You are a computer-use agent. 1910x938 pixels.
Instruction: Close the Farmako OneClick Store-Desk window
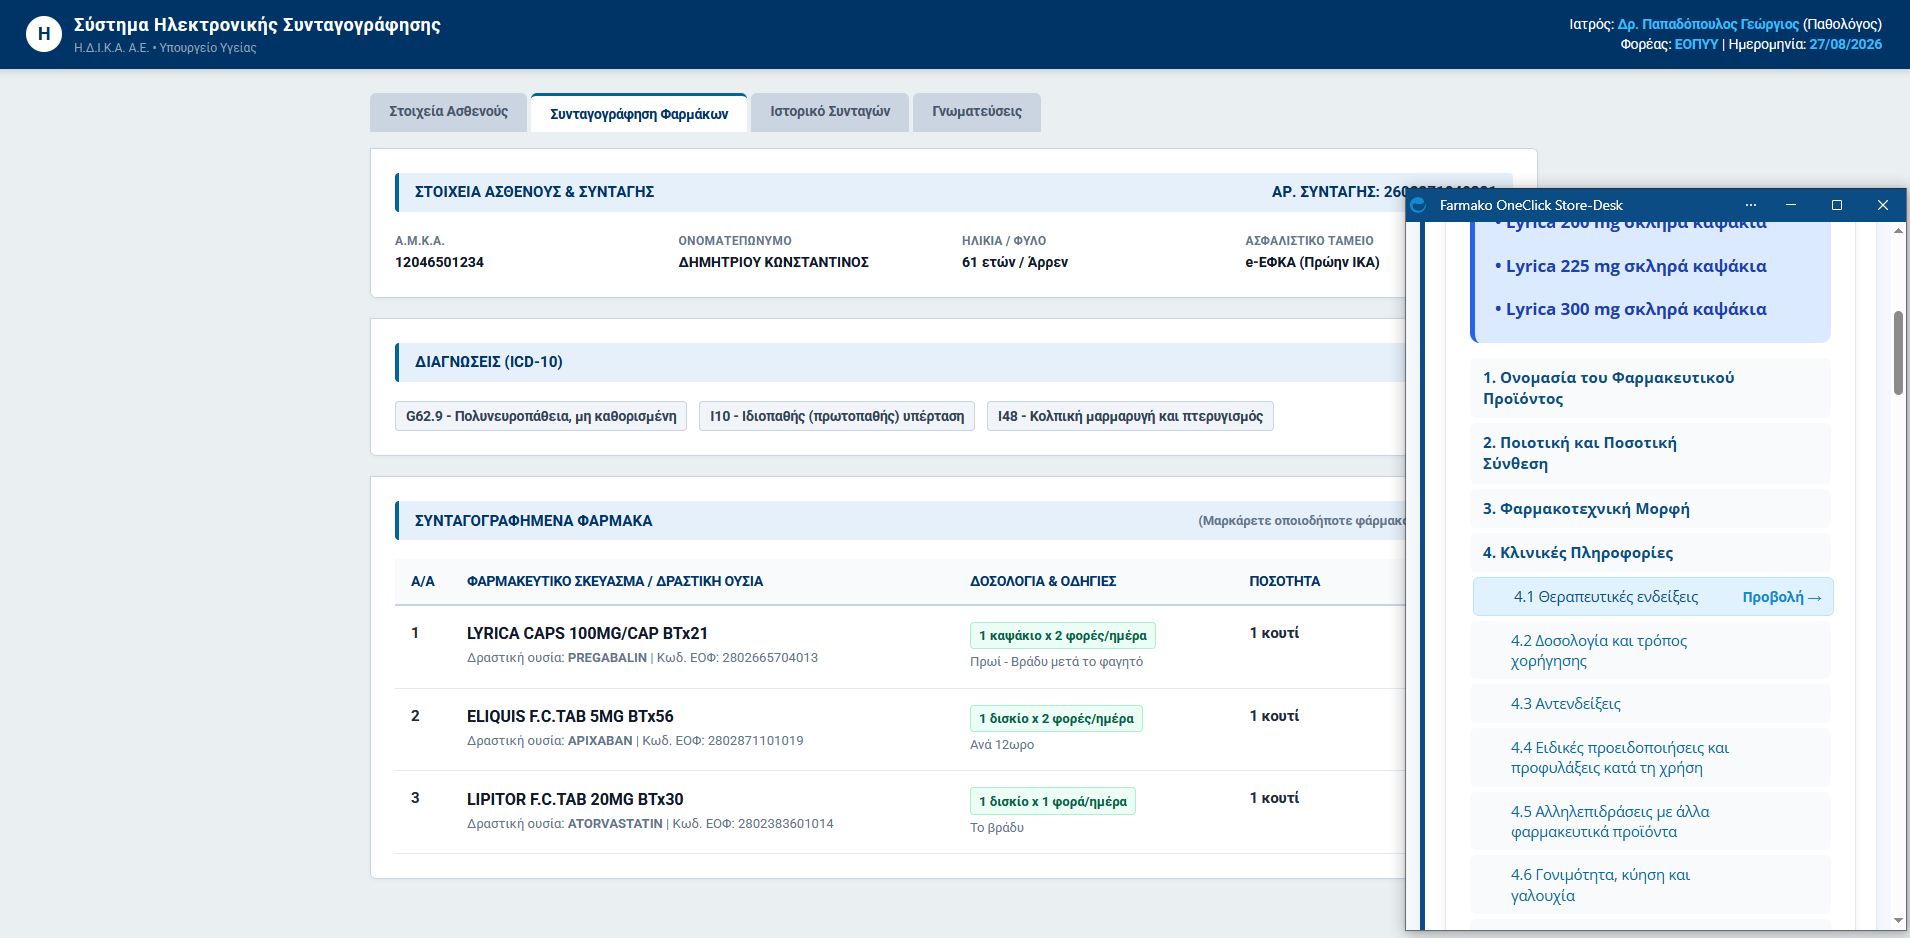tap(1883, 205)
